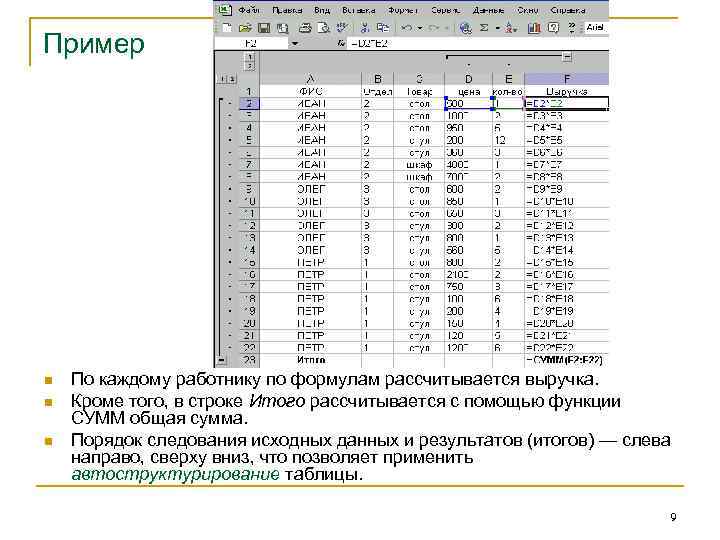This screenshot has height=540, width=720.
Task: Open the Правка menu
Action: coord(287,10)
